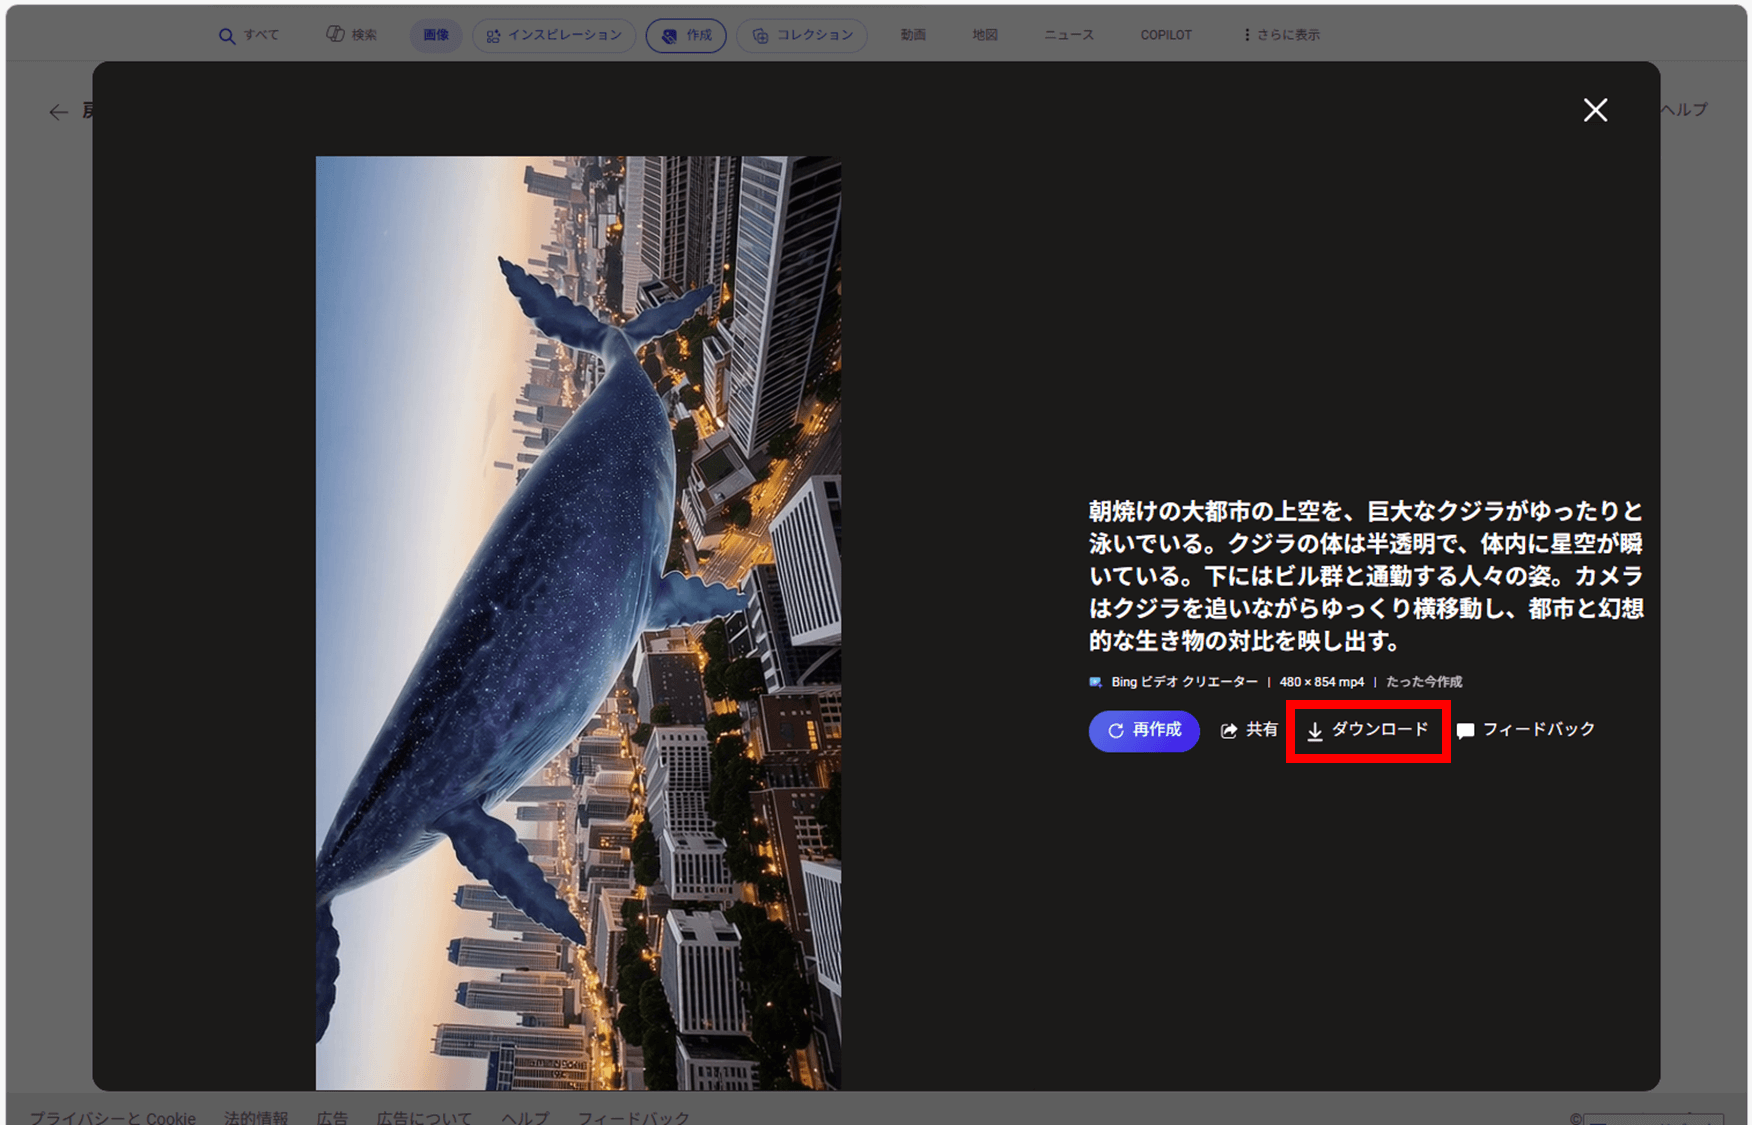The height and width of the screenshot is (1125, 1752).
Task: Open the 広告 footer link
Action: tap(332, 1117)
